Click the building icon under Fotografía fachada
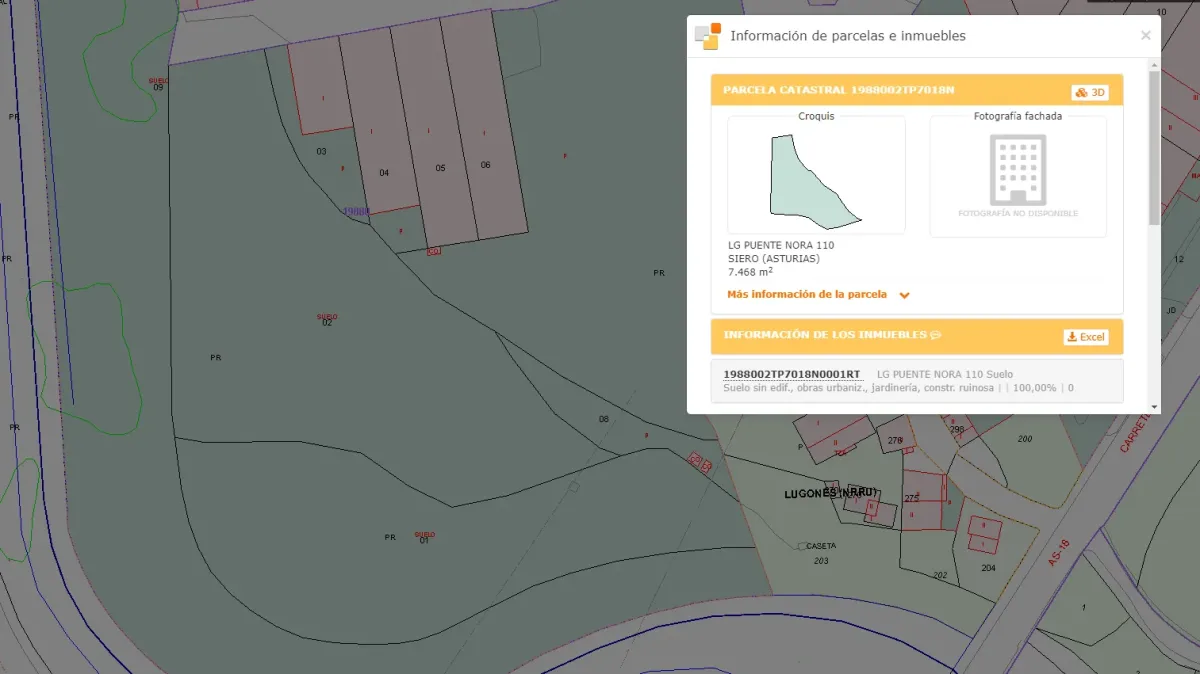 [x=1018, y=170]
